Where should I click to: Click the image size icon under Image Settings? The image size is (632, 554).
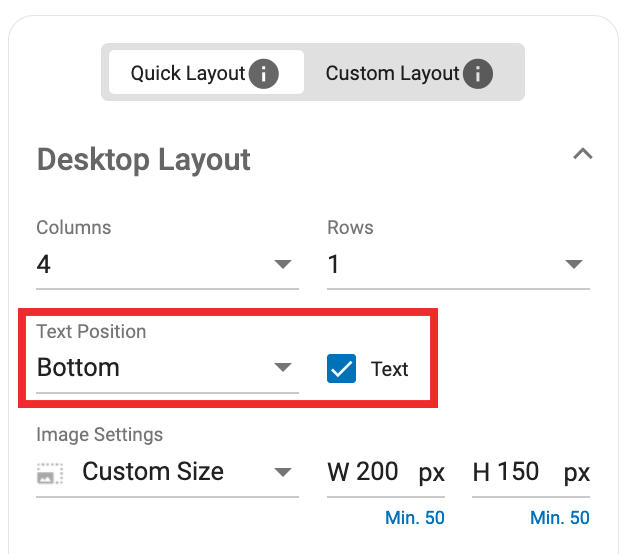[x=50, y=473]
